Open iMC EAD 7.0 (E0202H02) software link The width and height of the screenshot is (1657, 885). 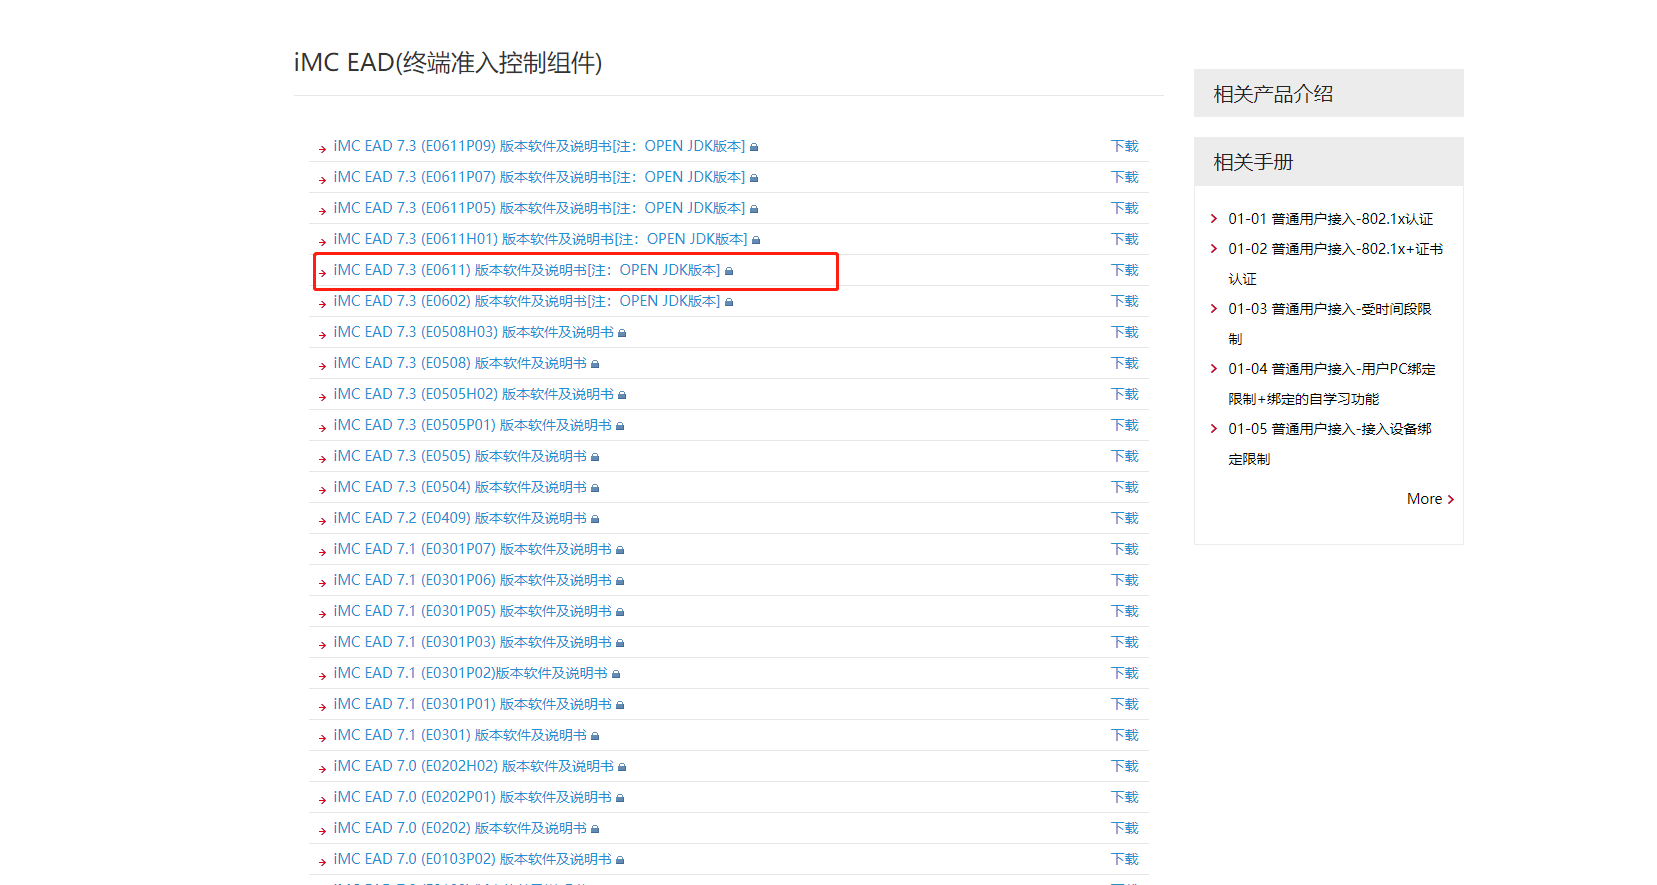tap(474, 766)
